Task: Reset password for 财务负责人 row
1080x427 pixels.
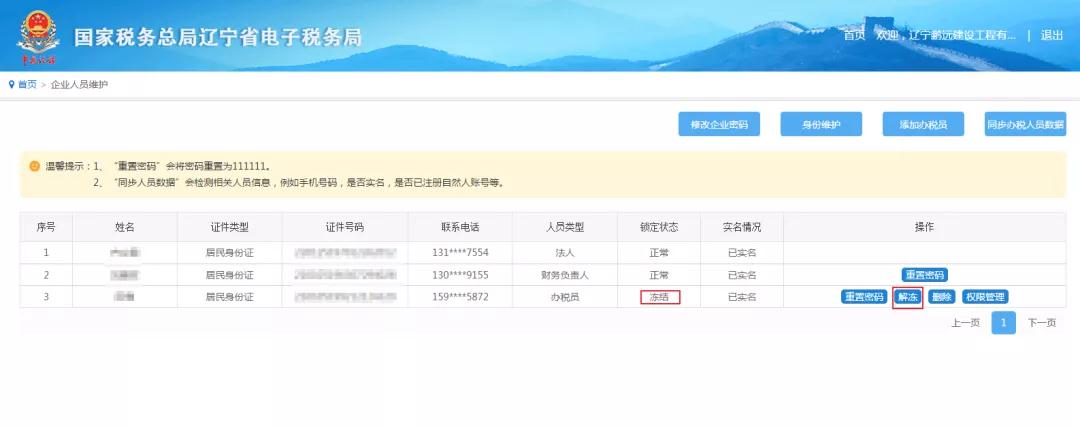Action: 925,275
